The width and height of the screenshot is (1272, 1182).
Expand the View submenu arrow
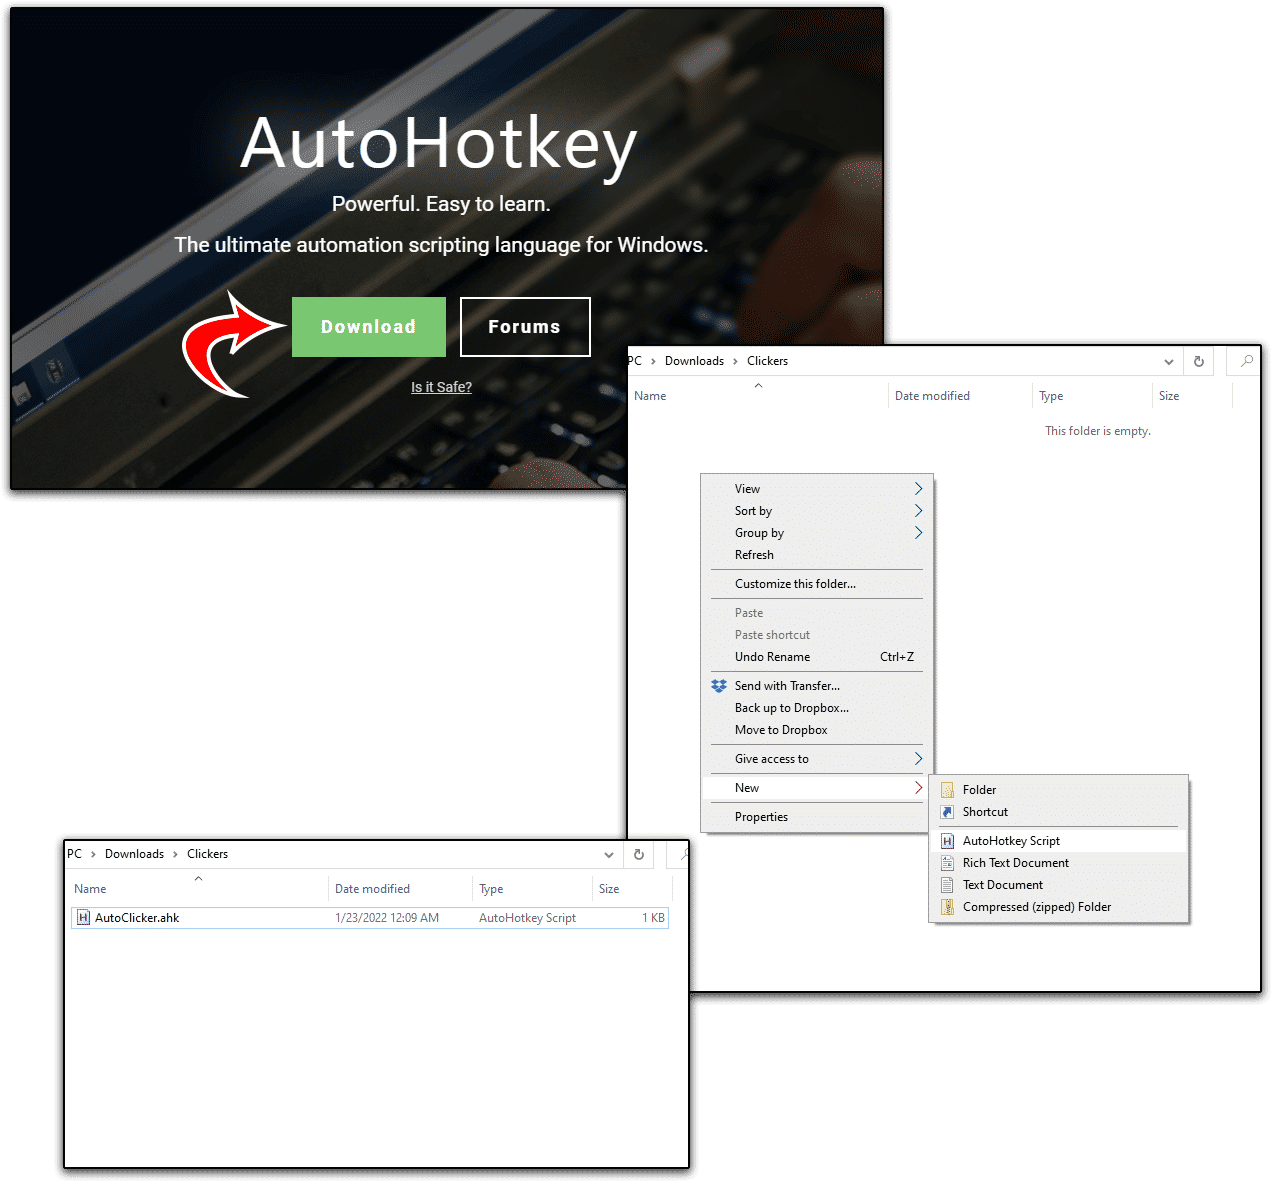(918, 489)
